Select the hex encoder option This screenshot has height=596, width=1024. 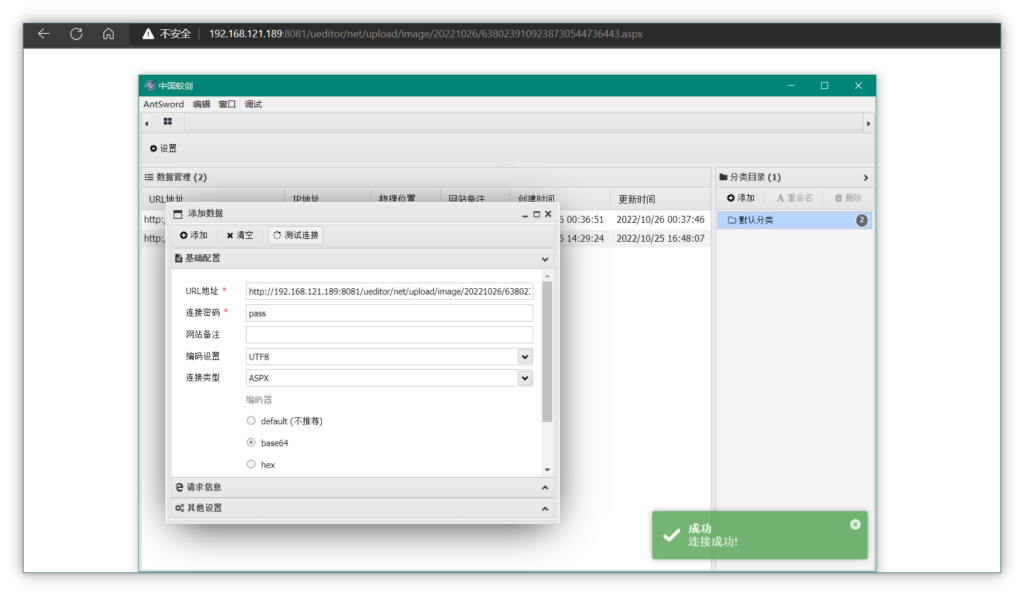pyautogui.click(x=251, y=464)
